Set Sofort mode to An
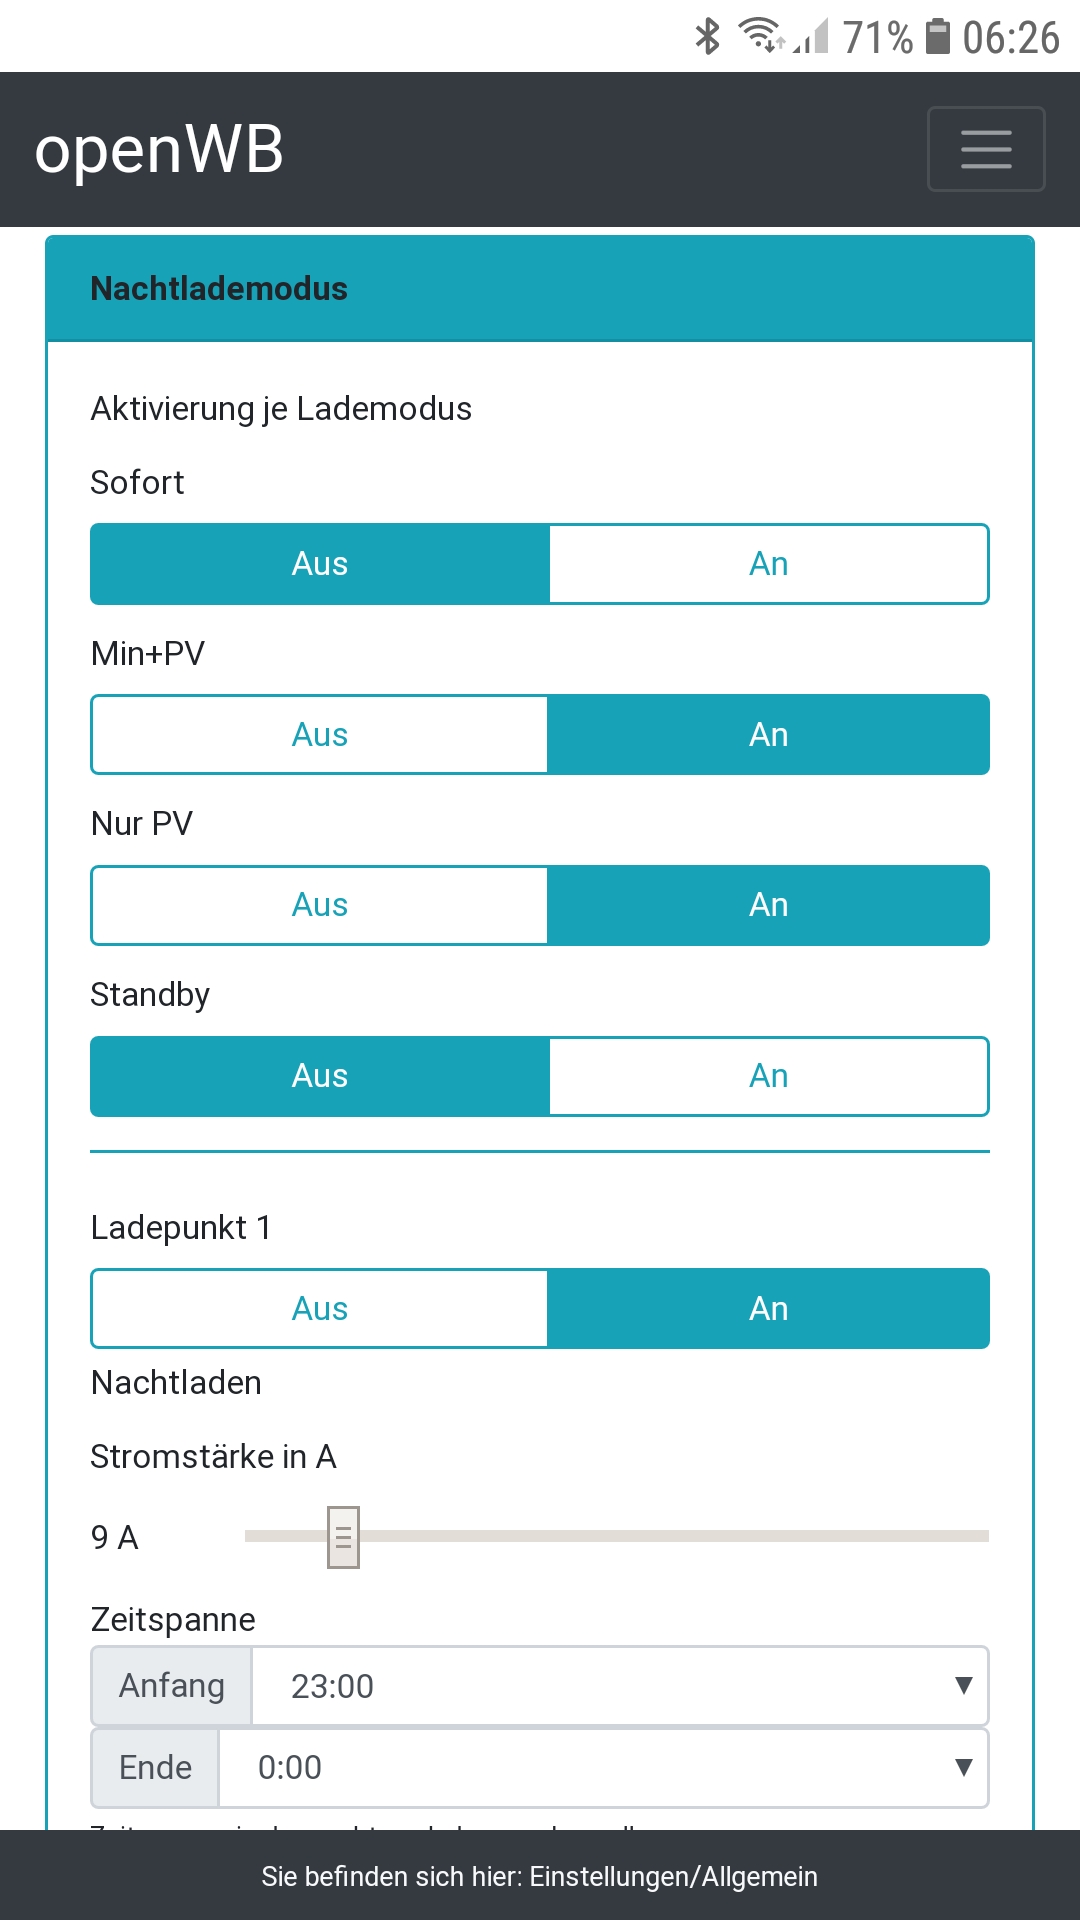The image size is (1080, 1920). point(768,564)
